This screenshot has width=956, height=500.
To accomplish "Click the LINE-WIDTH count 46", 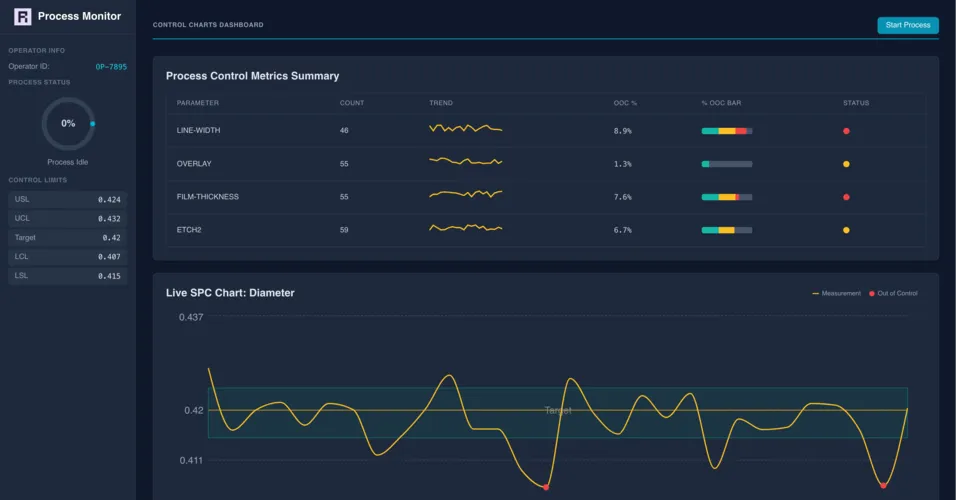I will [344, 130].
